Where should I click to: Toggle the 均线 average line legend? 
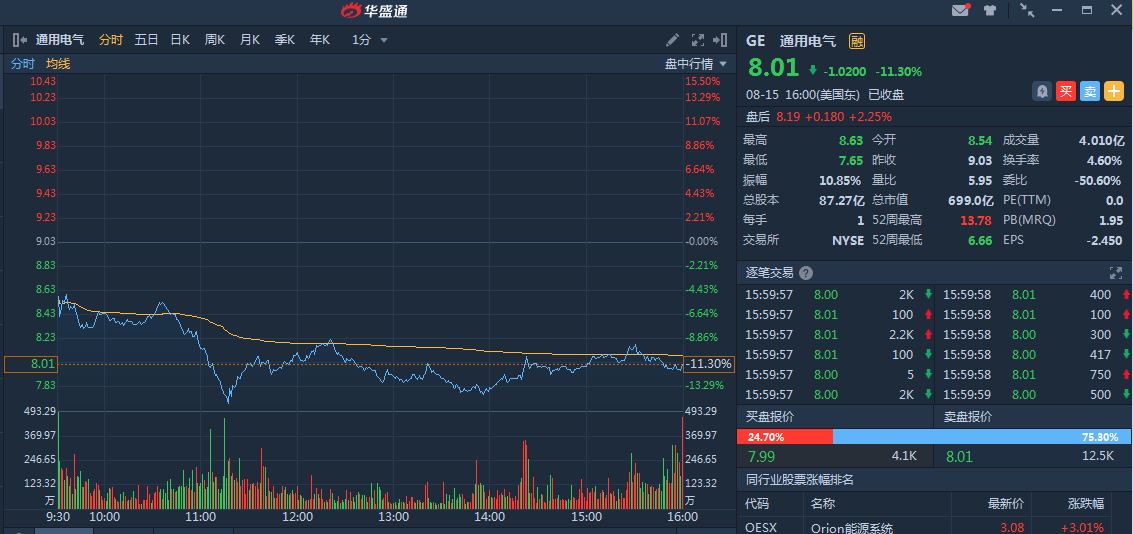point(59,64)
